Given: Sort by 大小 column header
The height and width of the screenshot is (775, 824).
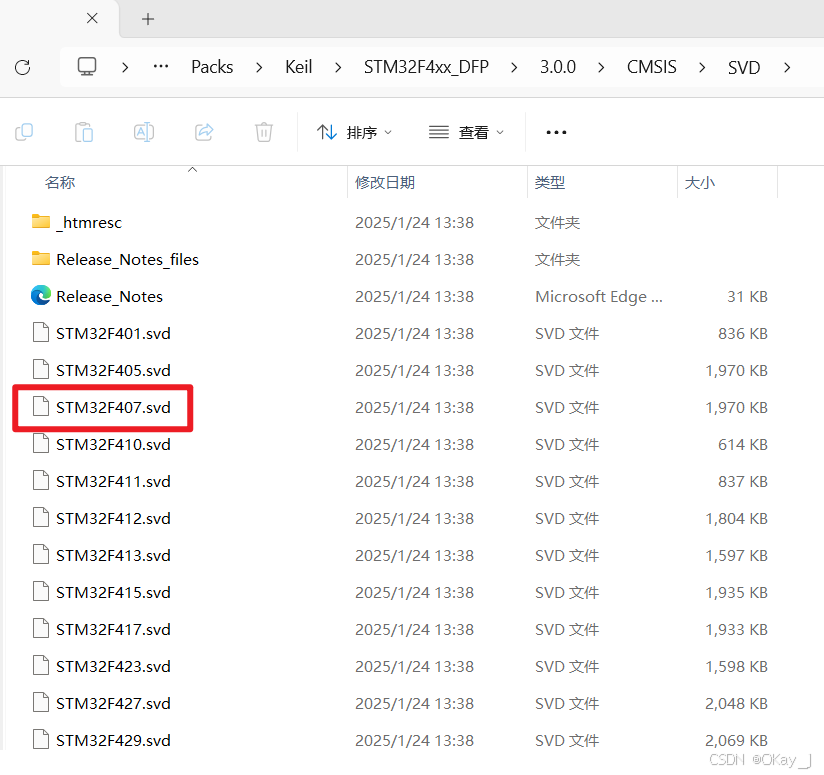Looking at the screenshot, I should point(699,182).
